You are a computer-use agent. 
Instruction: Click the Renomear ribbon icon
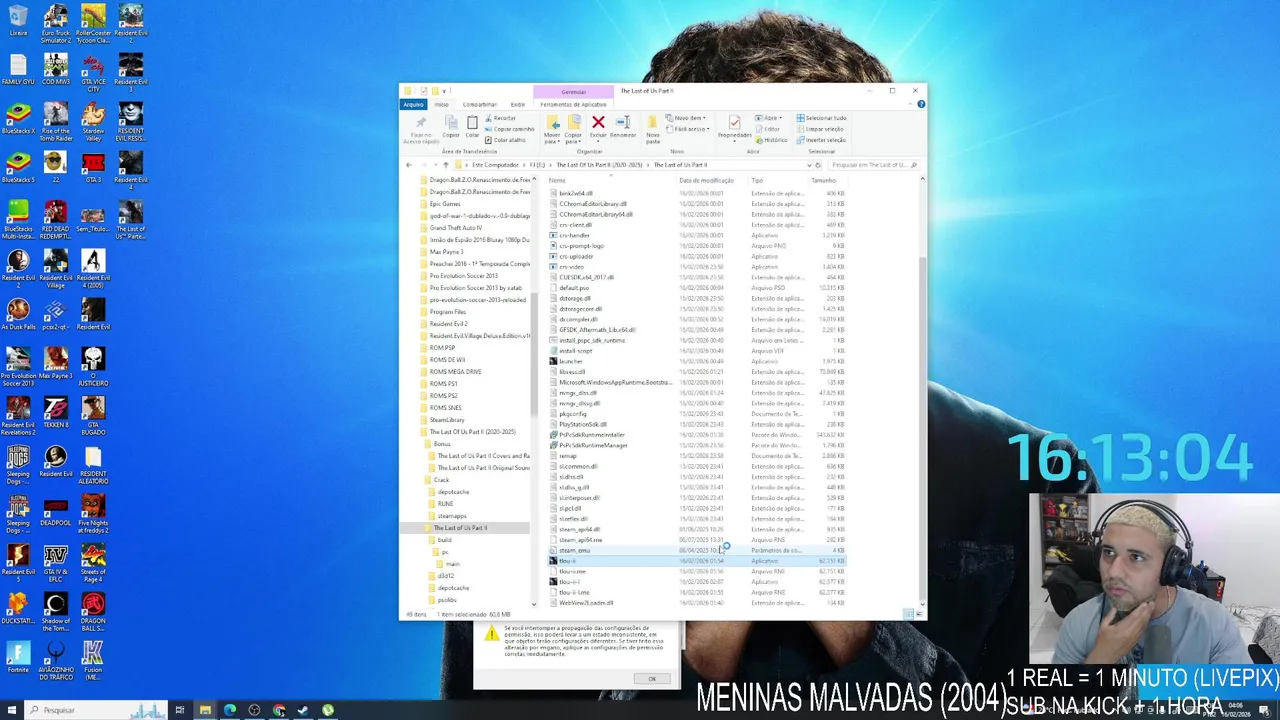(x=622, y=123)
